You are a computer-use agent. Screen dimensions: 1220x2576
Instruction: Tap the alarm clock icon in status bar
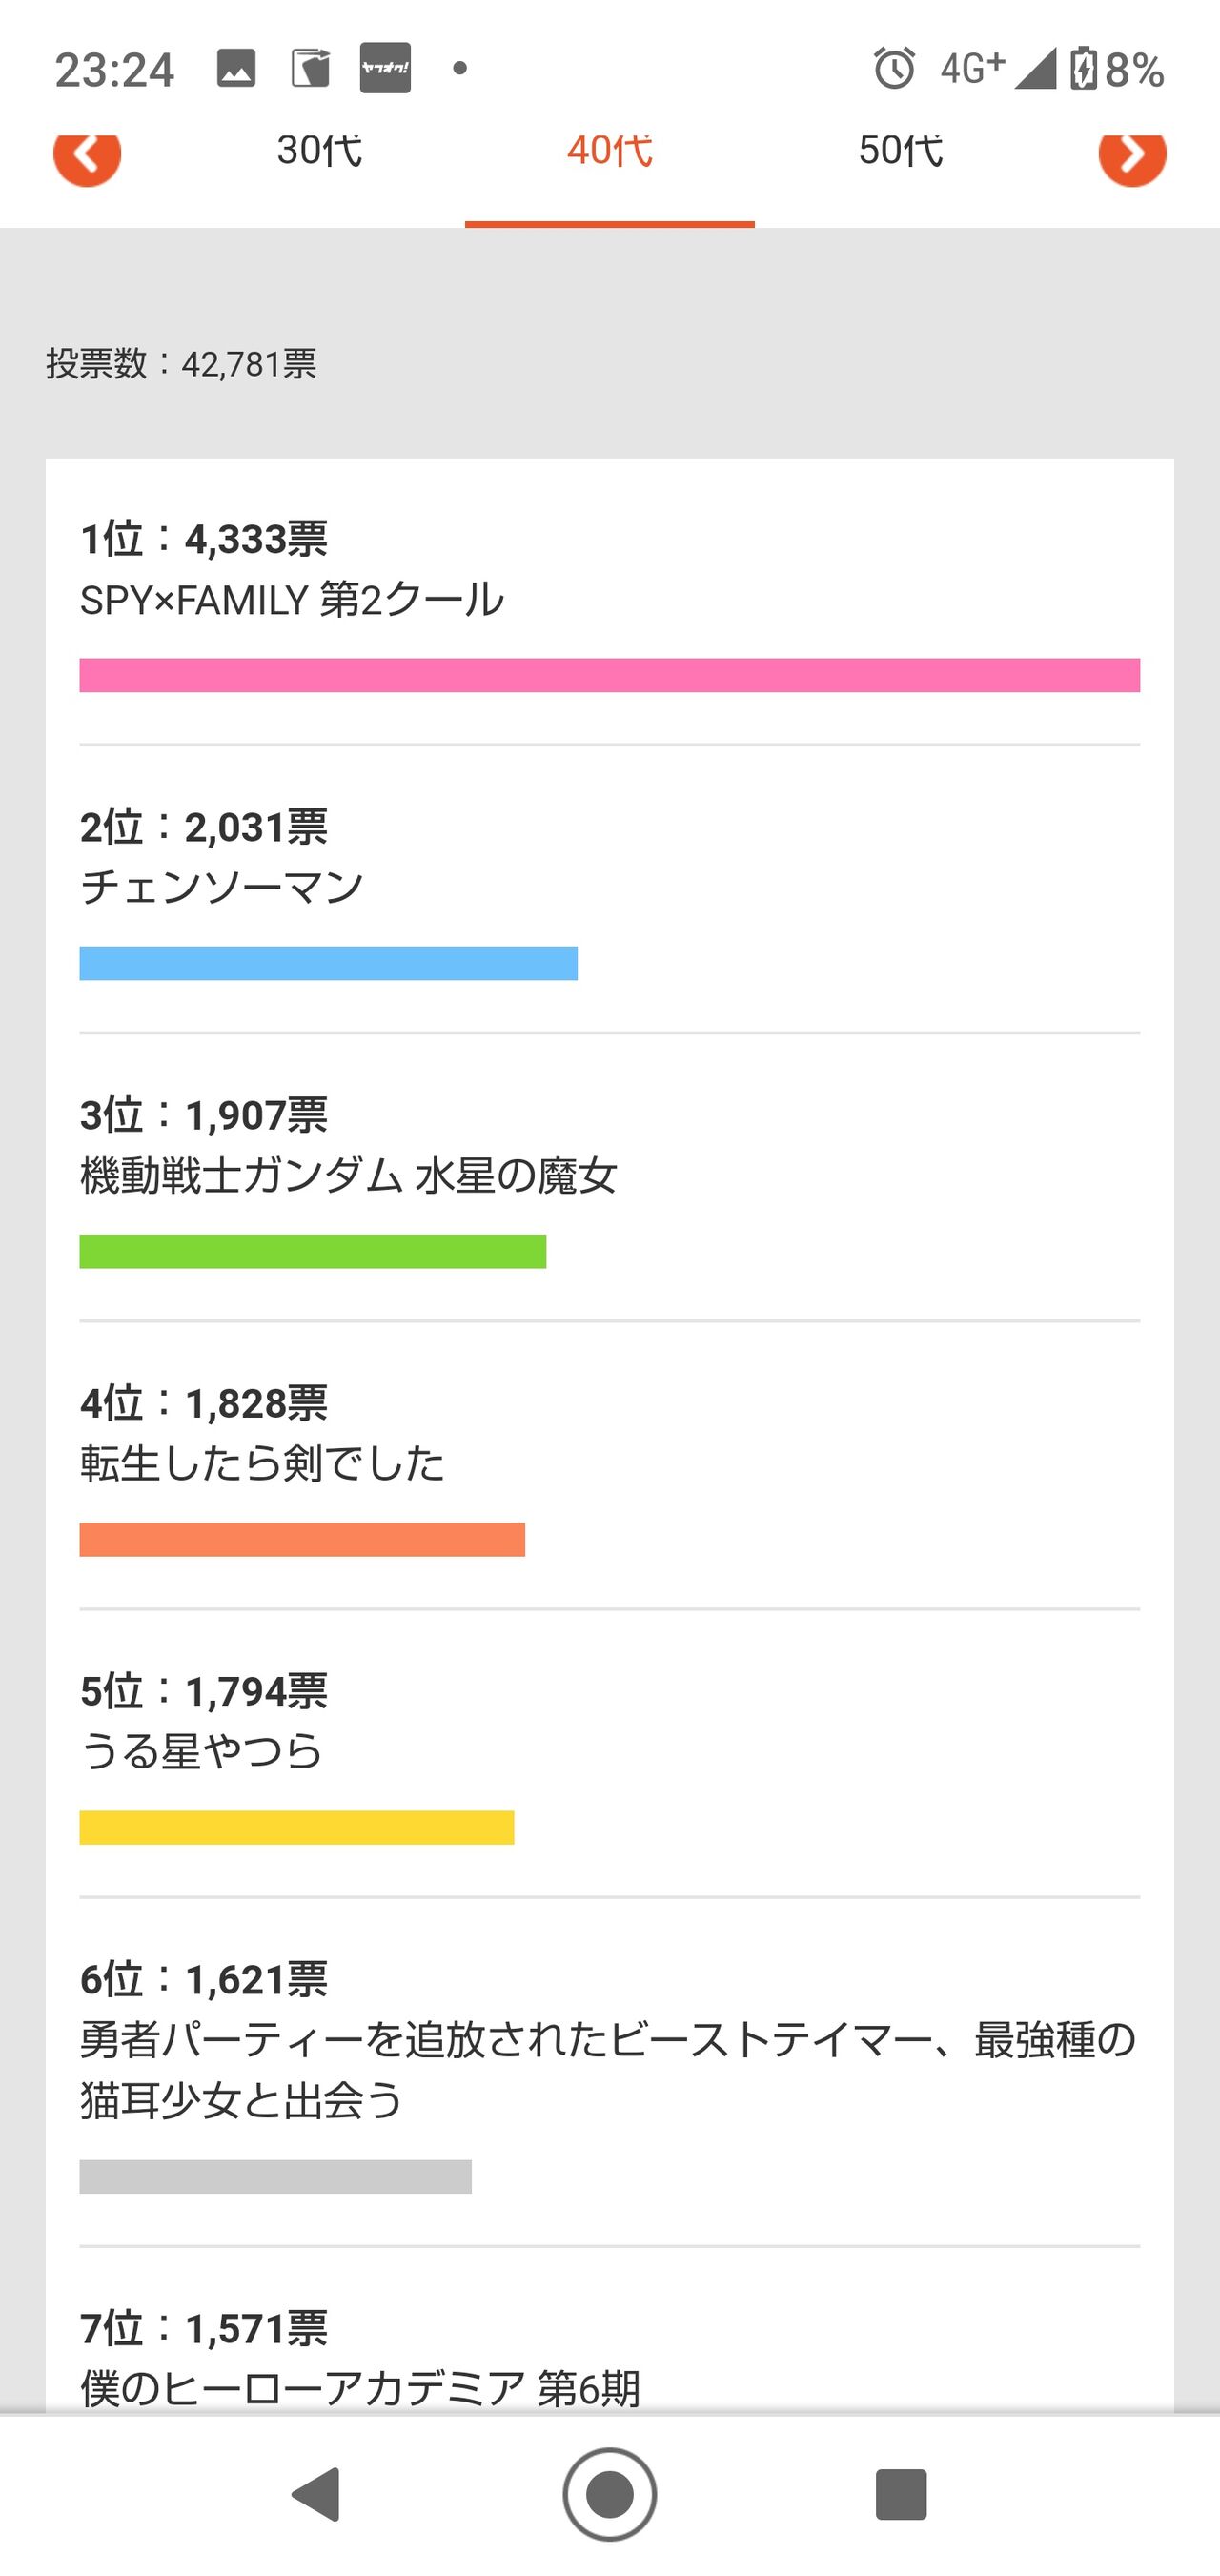894,69
